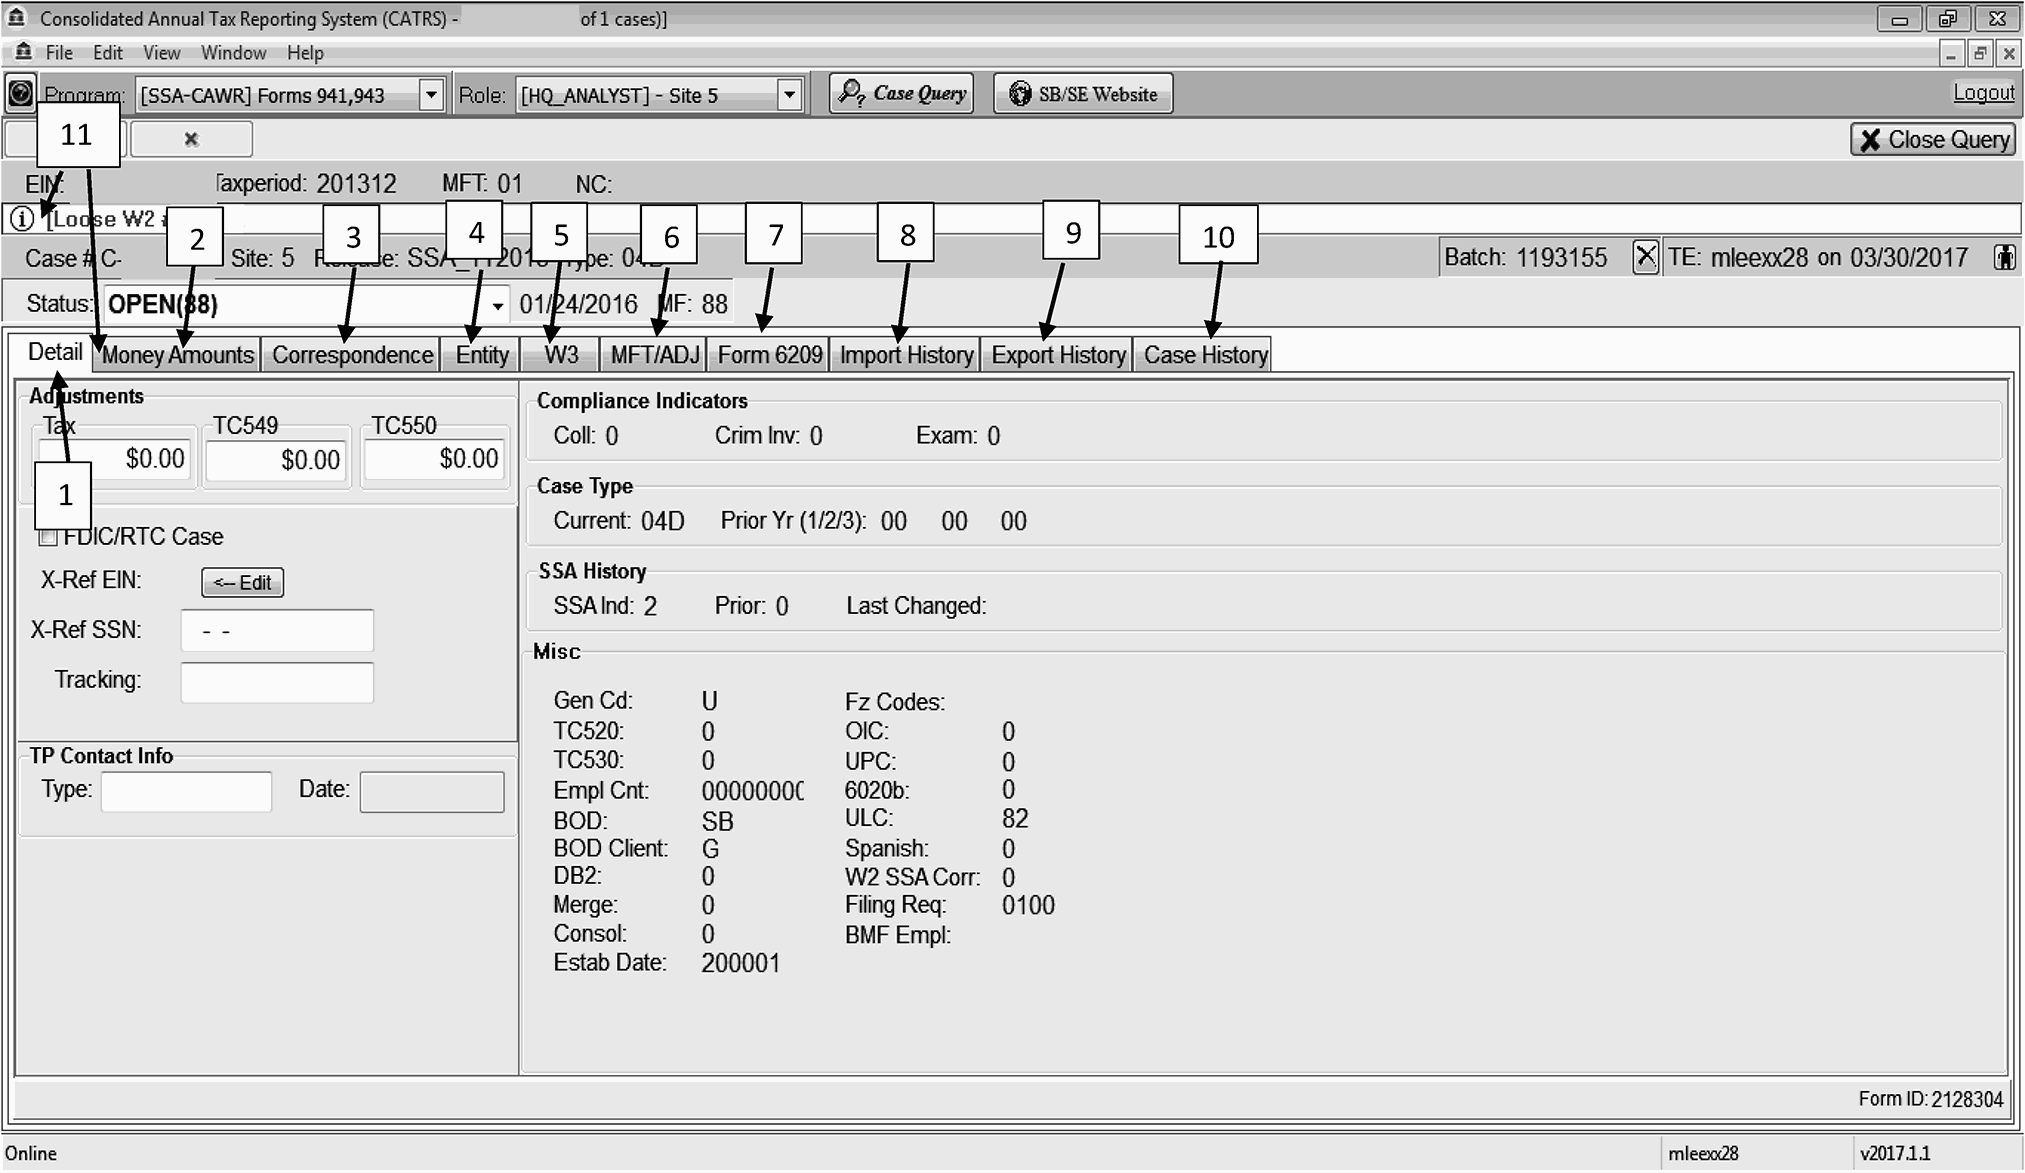Click the person icon after TE date

pyautogui.click(x=2004, y=257)
